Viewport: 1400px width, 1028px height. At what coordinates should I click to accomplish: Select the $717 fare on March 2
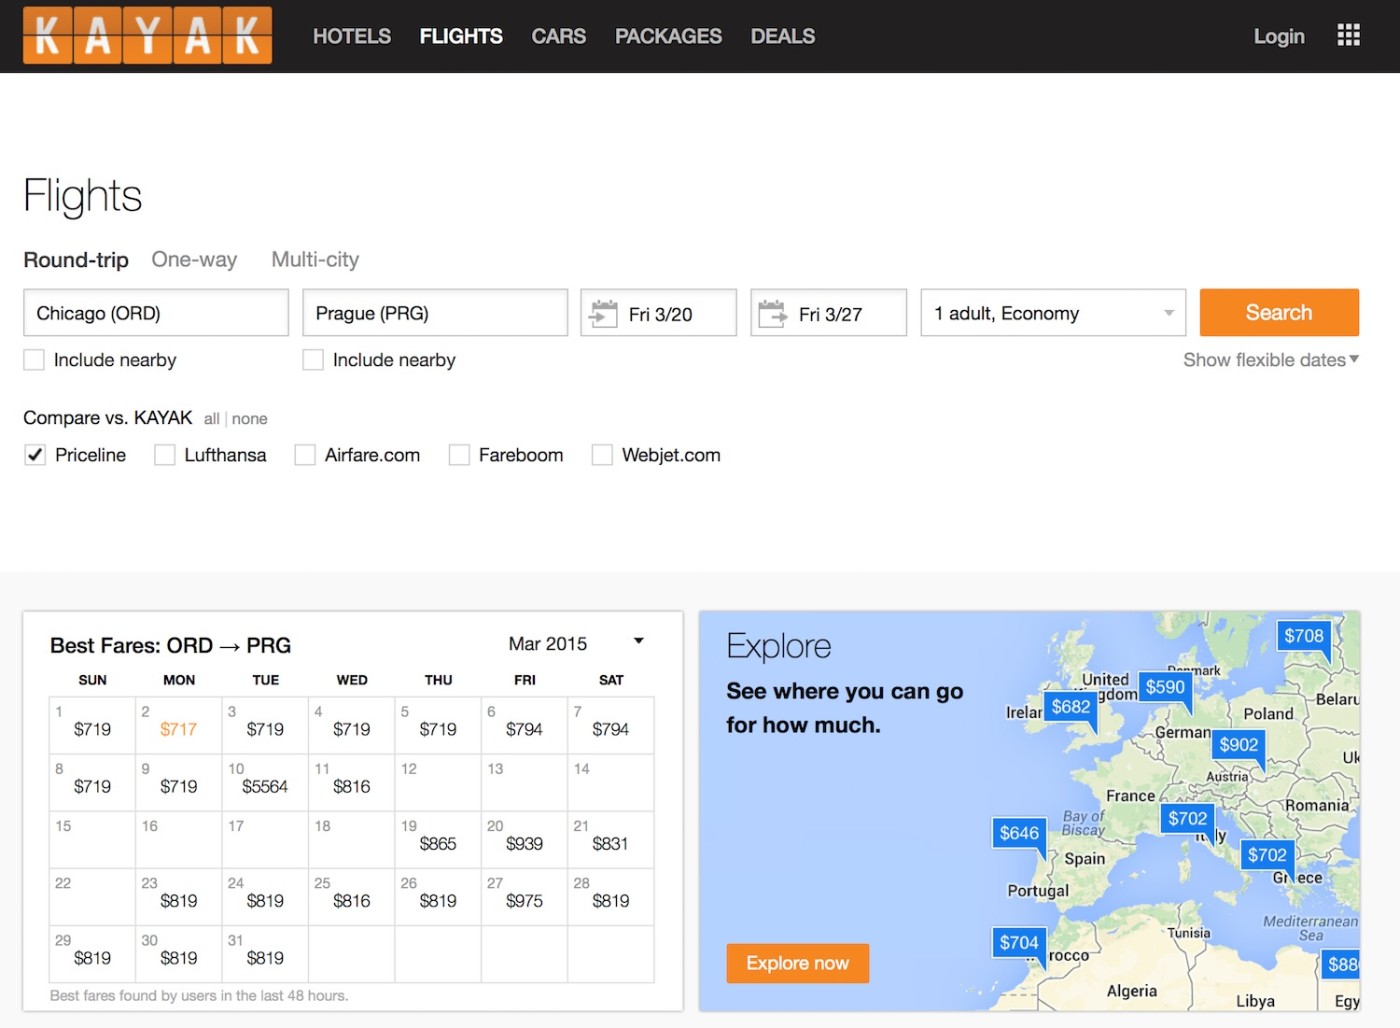tap(178, 729)
